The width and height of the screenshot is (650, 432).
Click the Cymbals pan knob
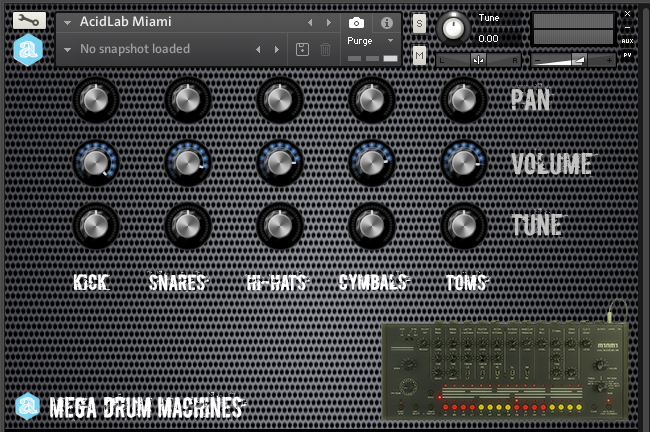(372, 100)
